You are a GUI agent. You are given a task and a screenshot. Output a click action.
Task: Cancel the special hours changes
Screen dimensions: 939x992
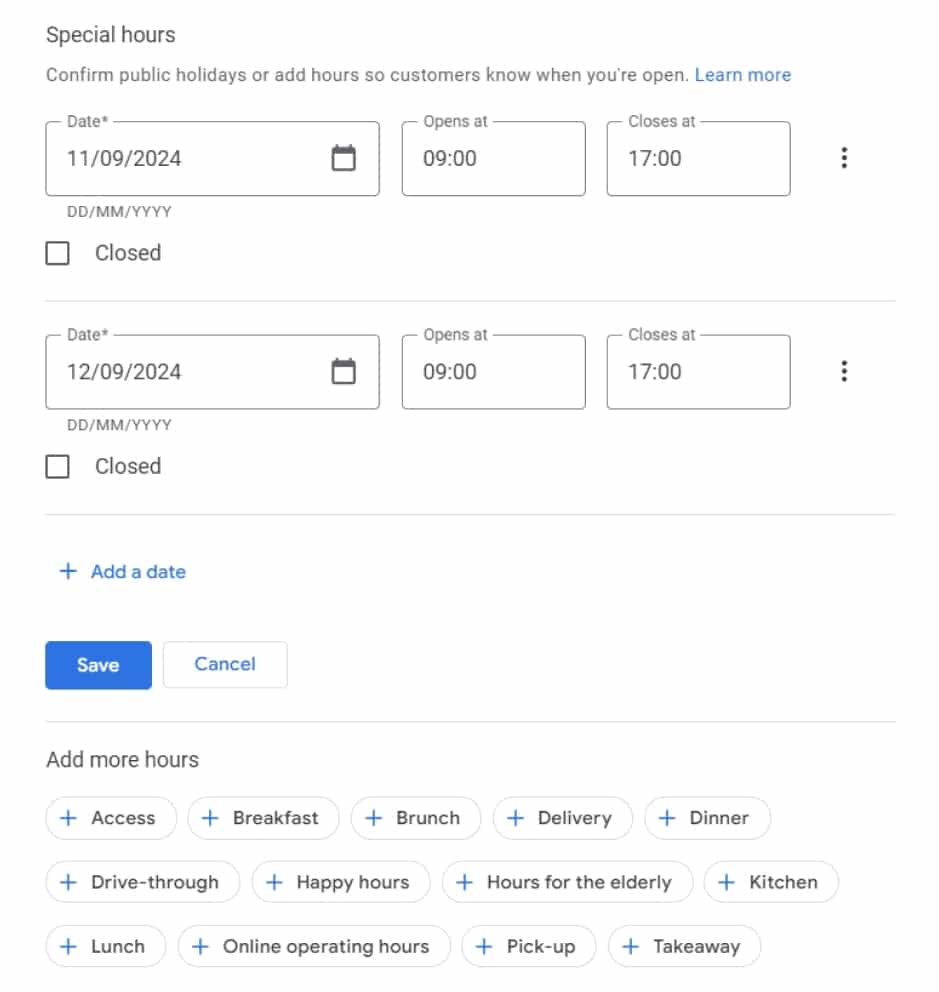coord(225,664)
